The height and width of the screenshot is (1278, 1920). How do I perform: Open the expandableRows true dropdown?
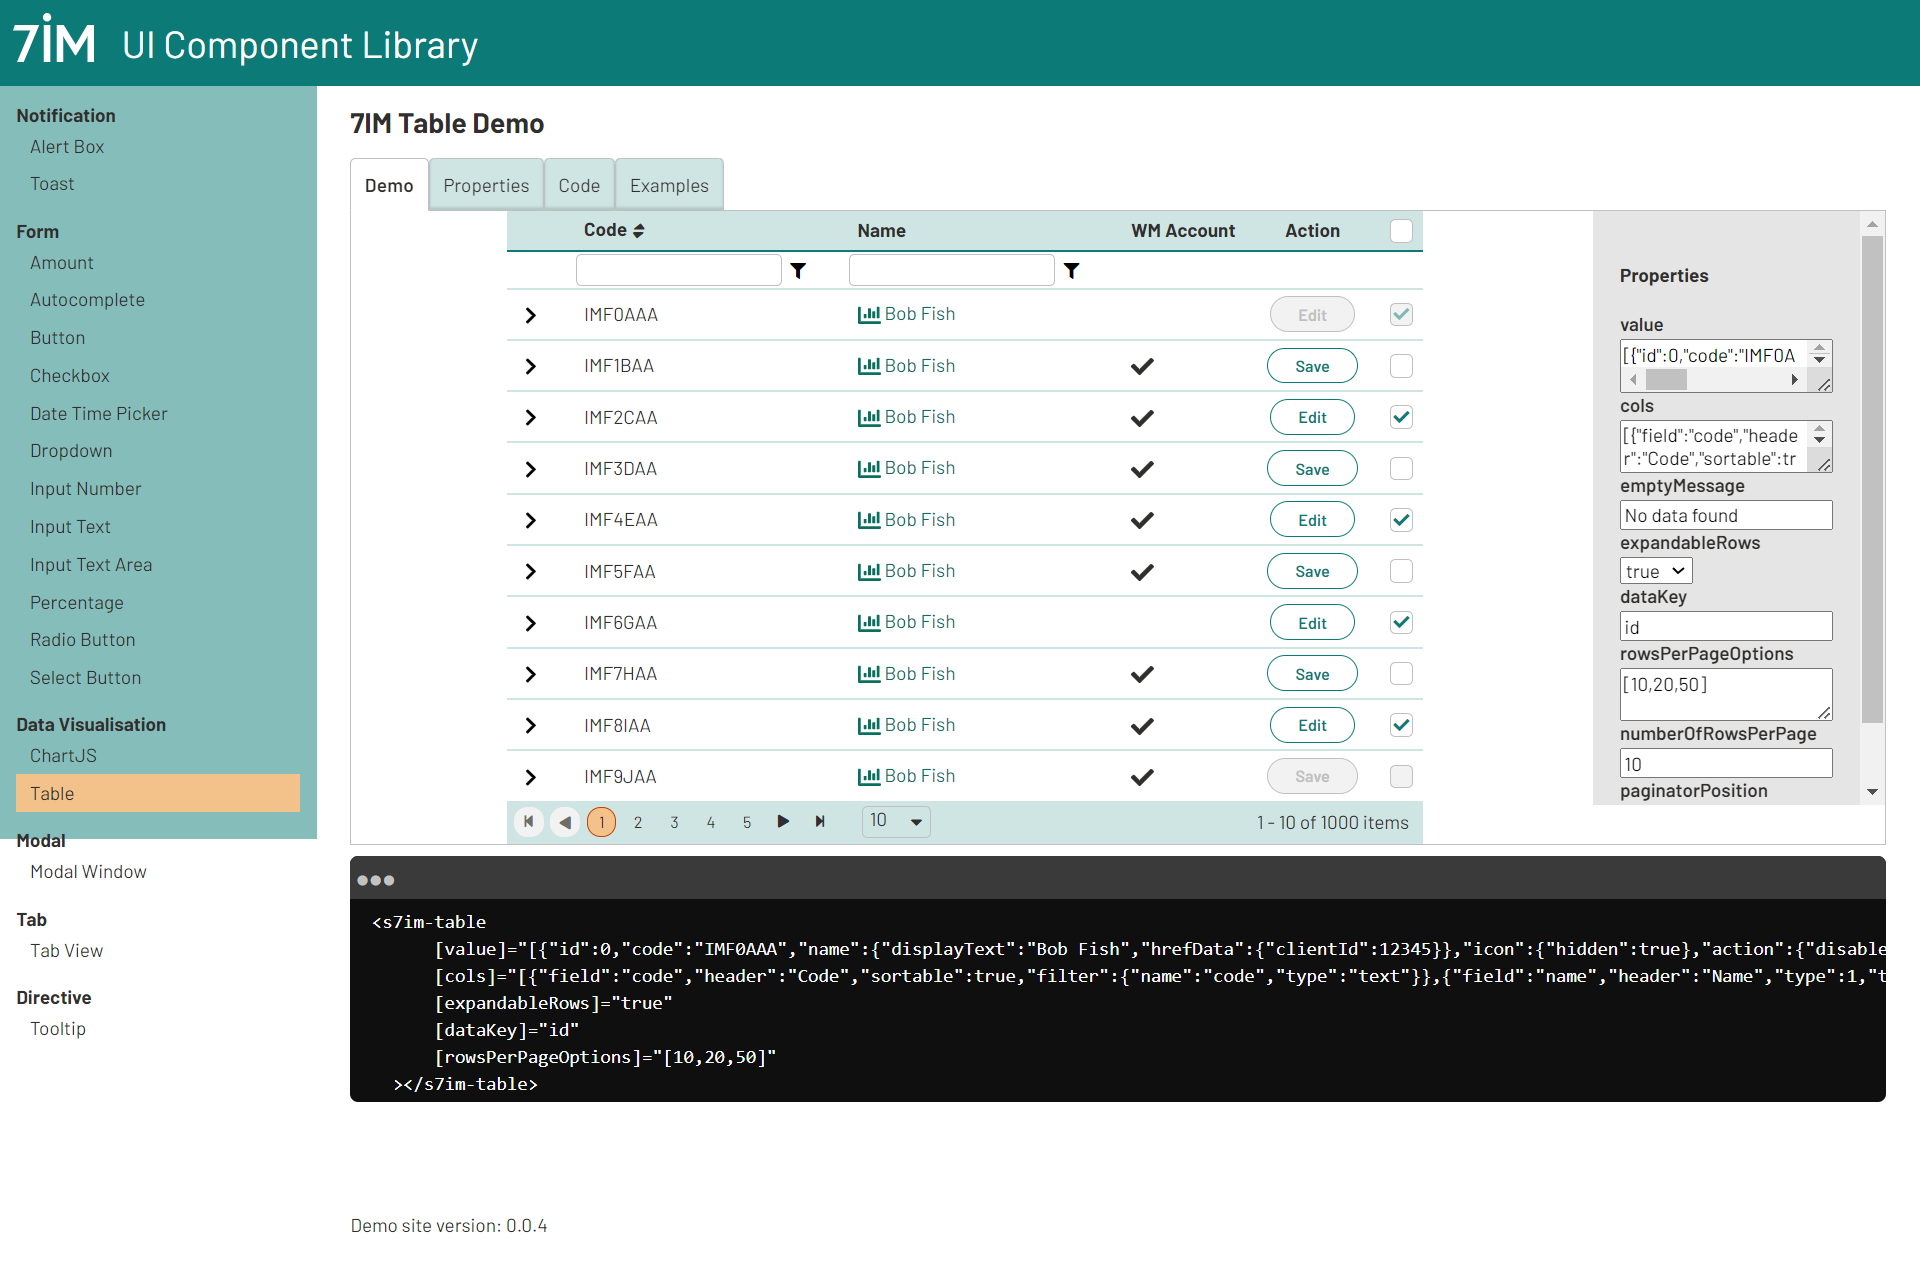pyautogui.click(x=1655, y=572)
